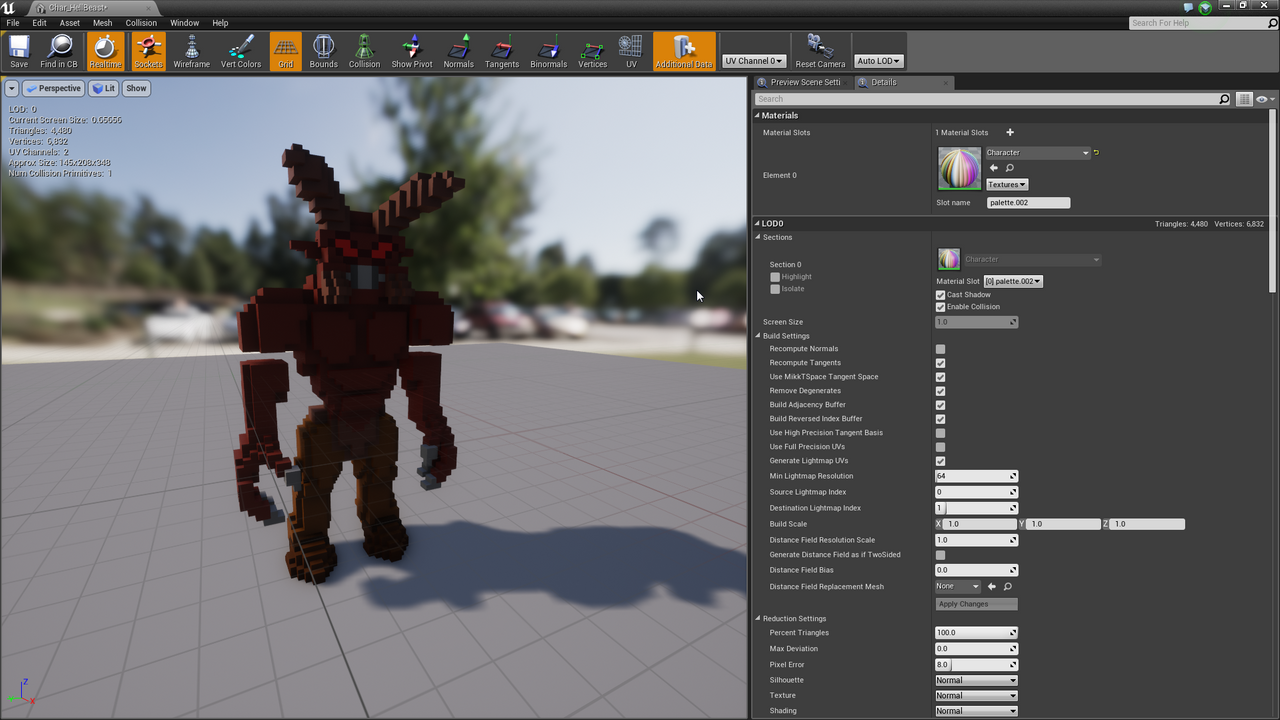Click Find in CB toolbar icon

tap(59, 51)
